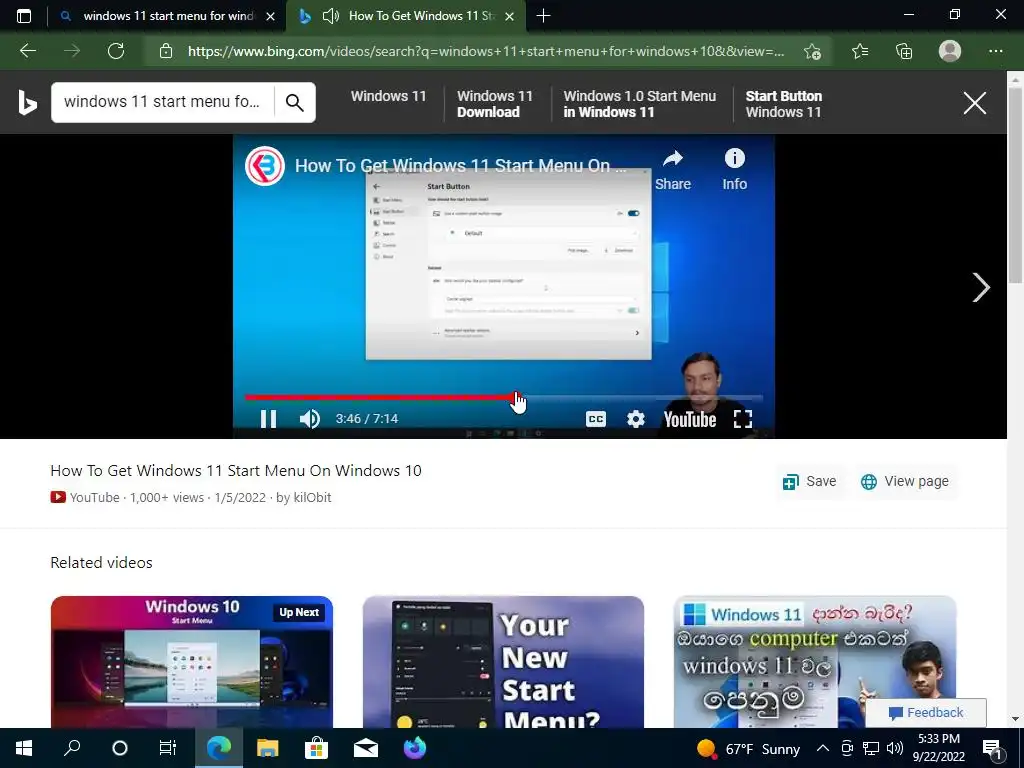
Task: Open notification center icon
Action: 992,748
